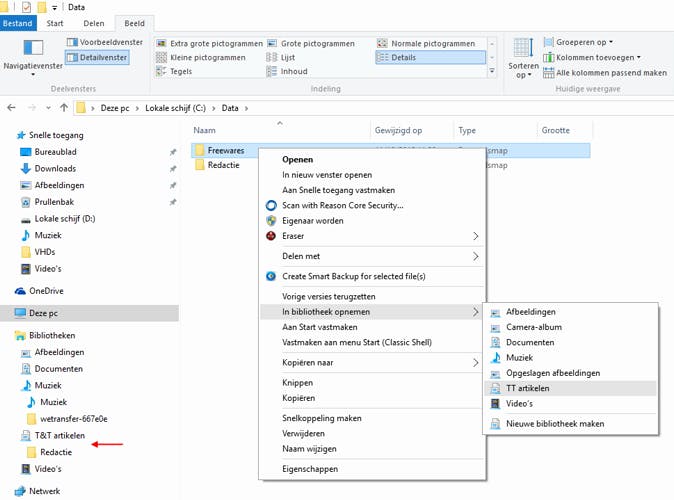Open the Groeperen op dropdown

(582, 43)
